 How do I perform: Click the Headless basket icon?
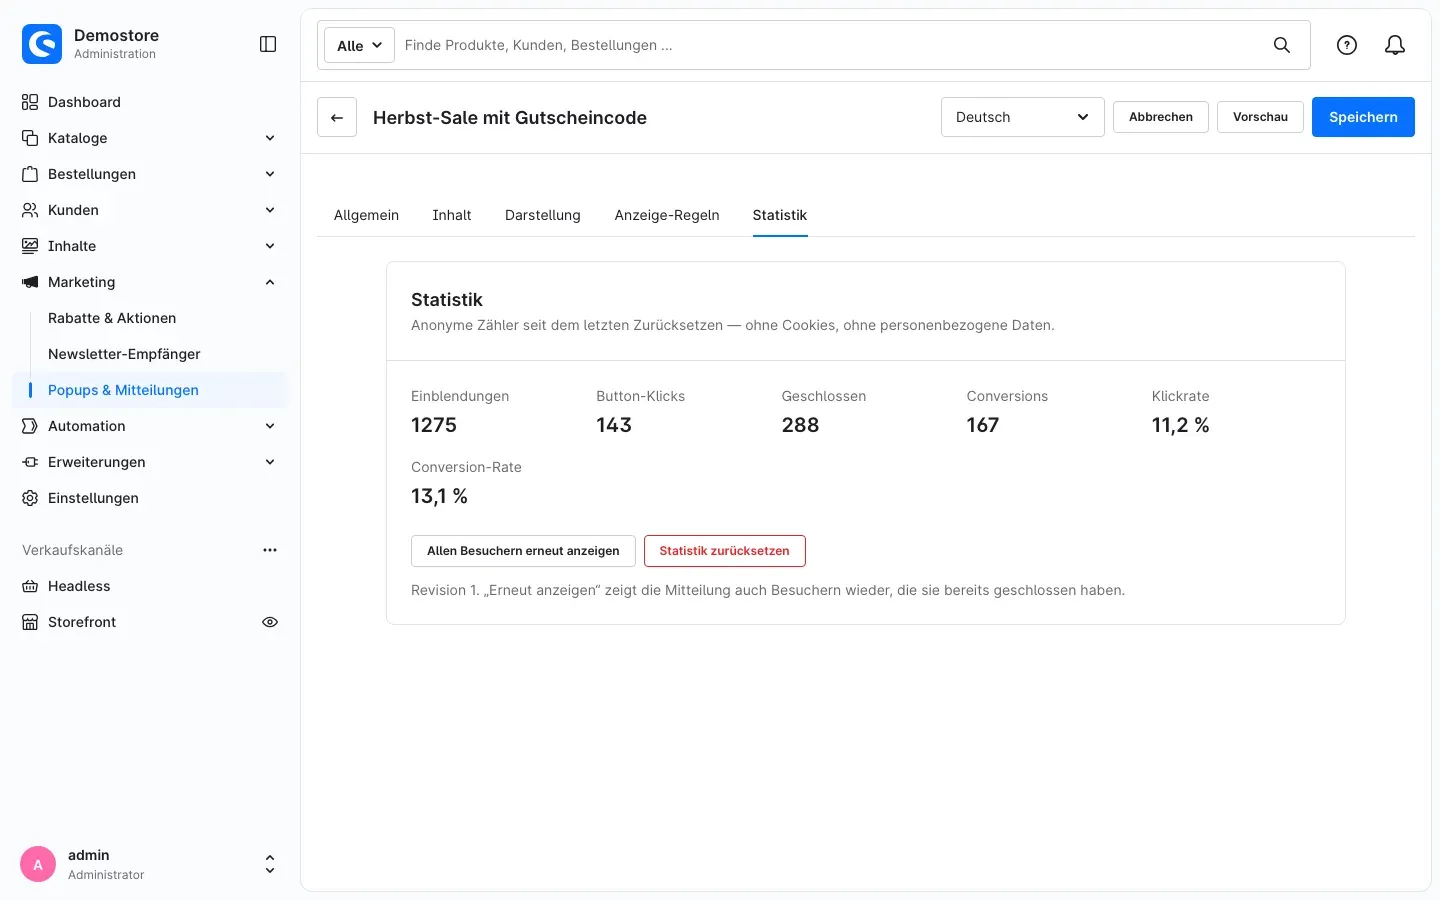[30, 586]
